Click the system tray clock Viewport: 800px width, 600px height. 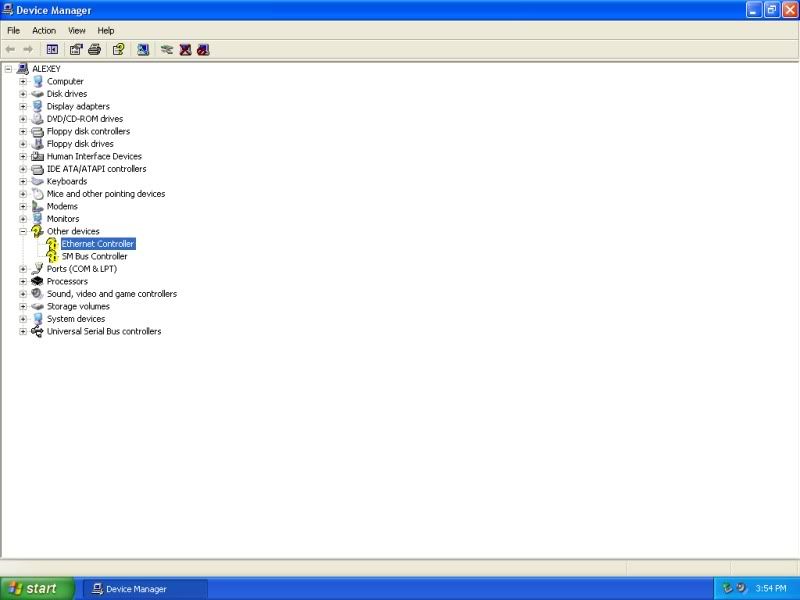click(x=771, y=588)
